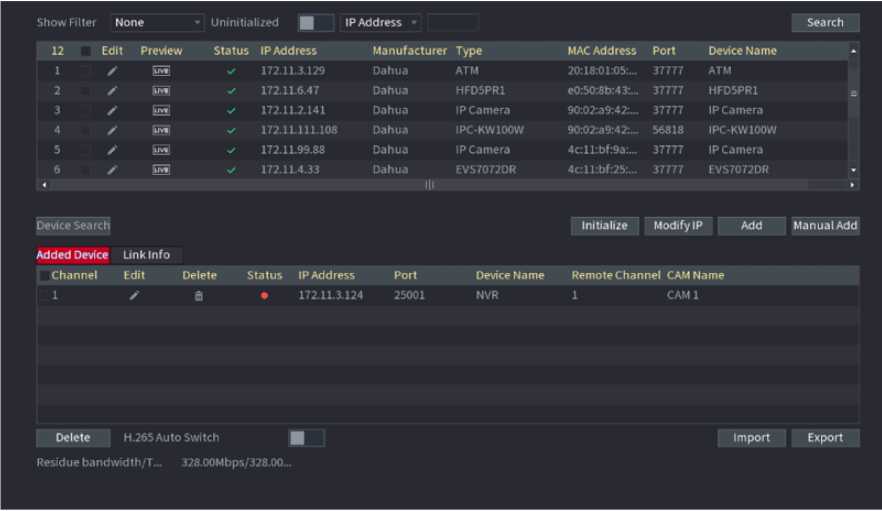Select the Added Device tab

(x=73, y=255)
